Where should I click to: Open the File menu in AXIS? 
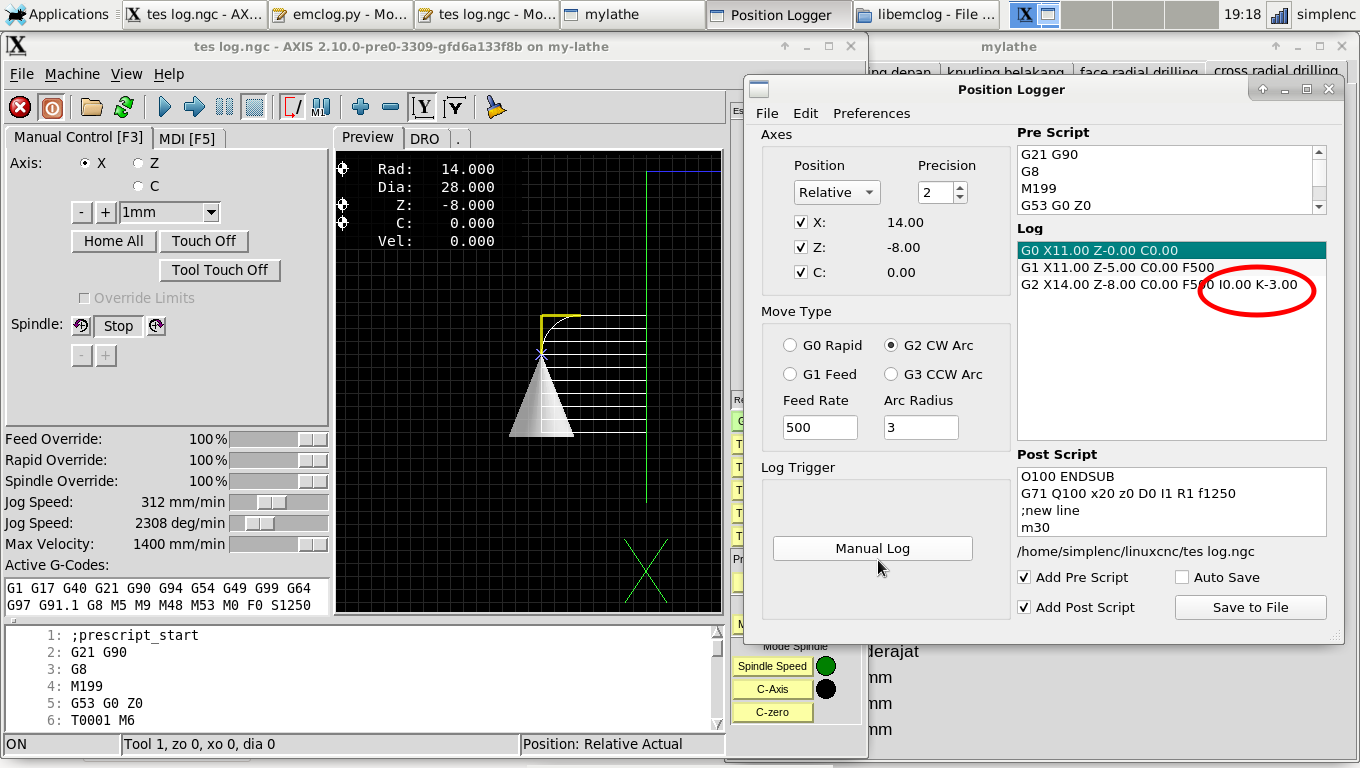(x=22, y=74)
